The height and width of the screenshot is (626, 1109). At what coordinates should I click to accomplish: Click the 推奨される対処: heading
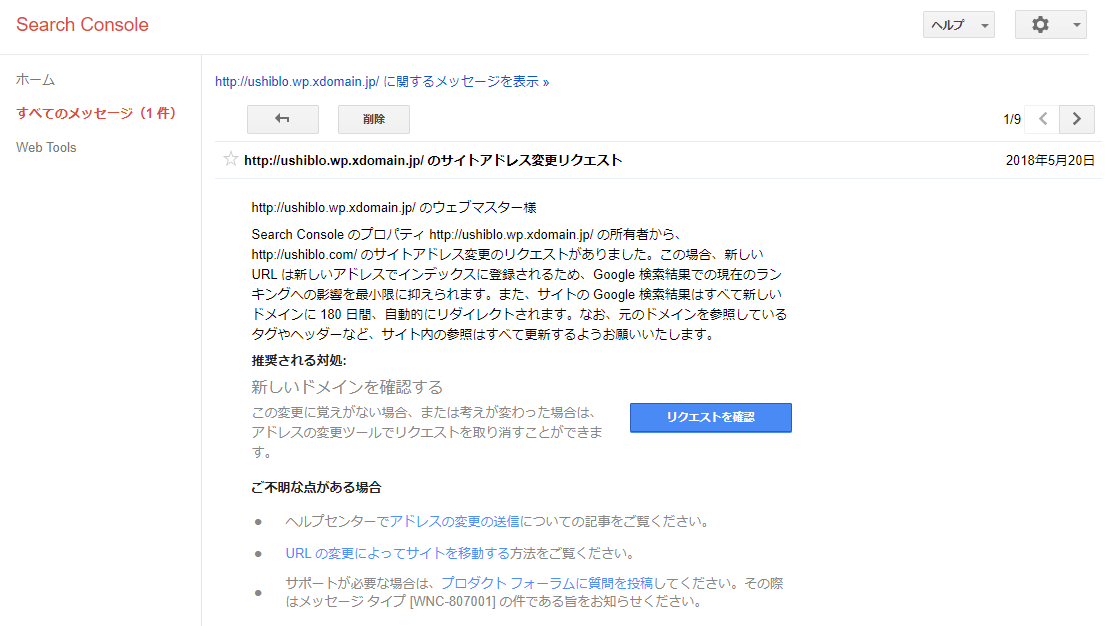(x=298, y=360)
